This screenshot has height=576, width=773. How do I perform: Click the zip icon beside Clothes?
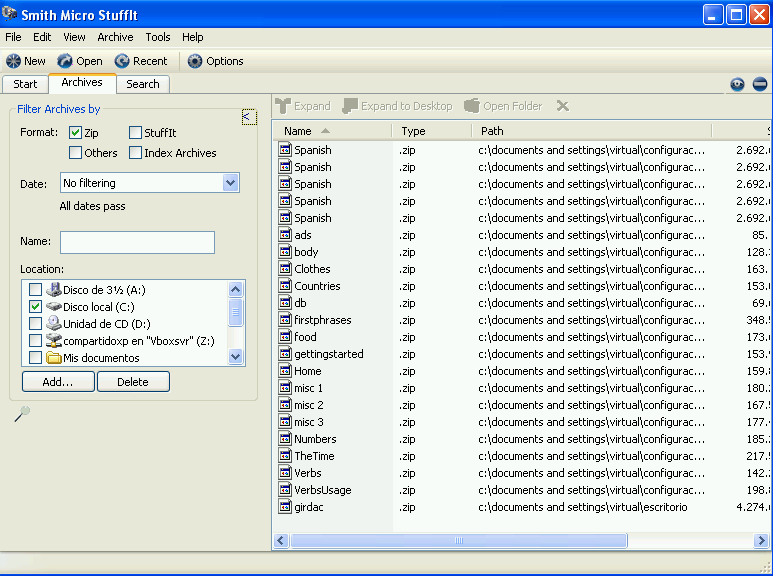(285, 268)
